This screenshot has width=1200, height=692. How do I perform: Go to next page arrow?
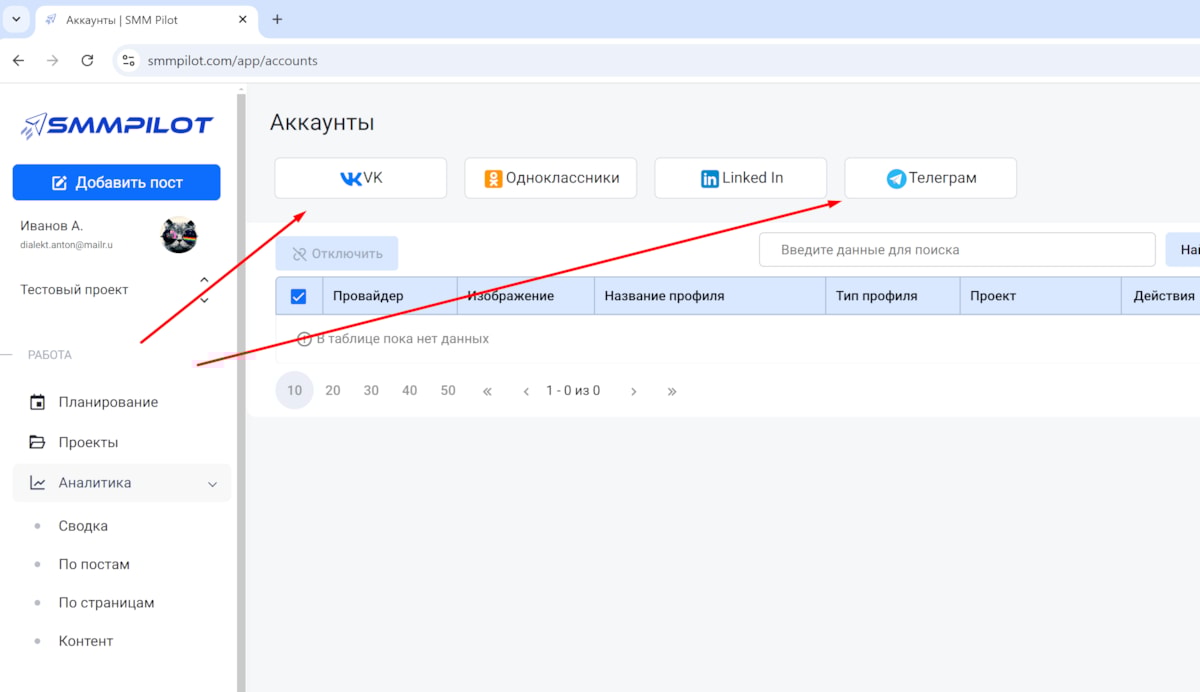(x=633, y=391)
